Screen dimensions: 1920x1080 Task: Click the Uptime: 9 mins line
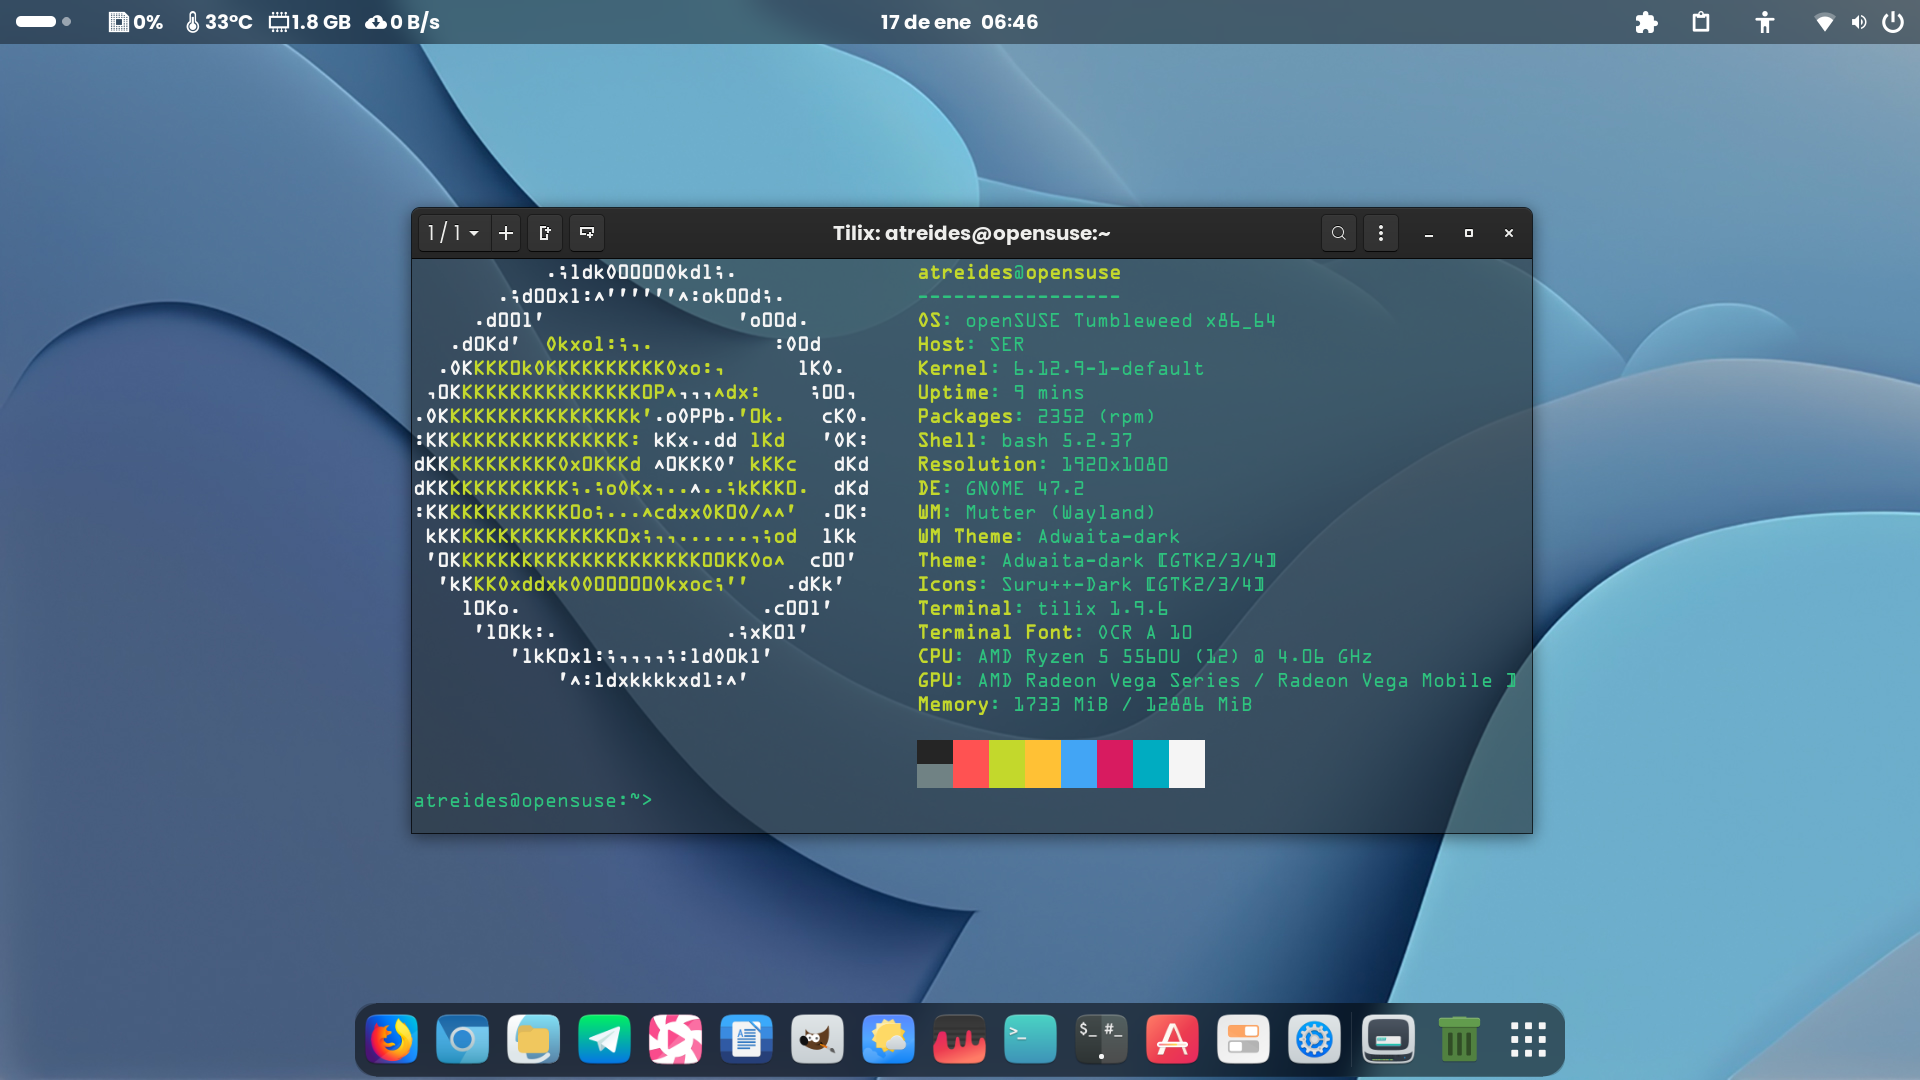(1001, 393)
